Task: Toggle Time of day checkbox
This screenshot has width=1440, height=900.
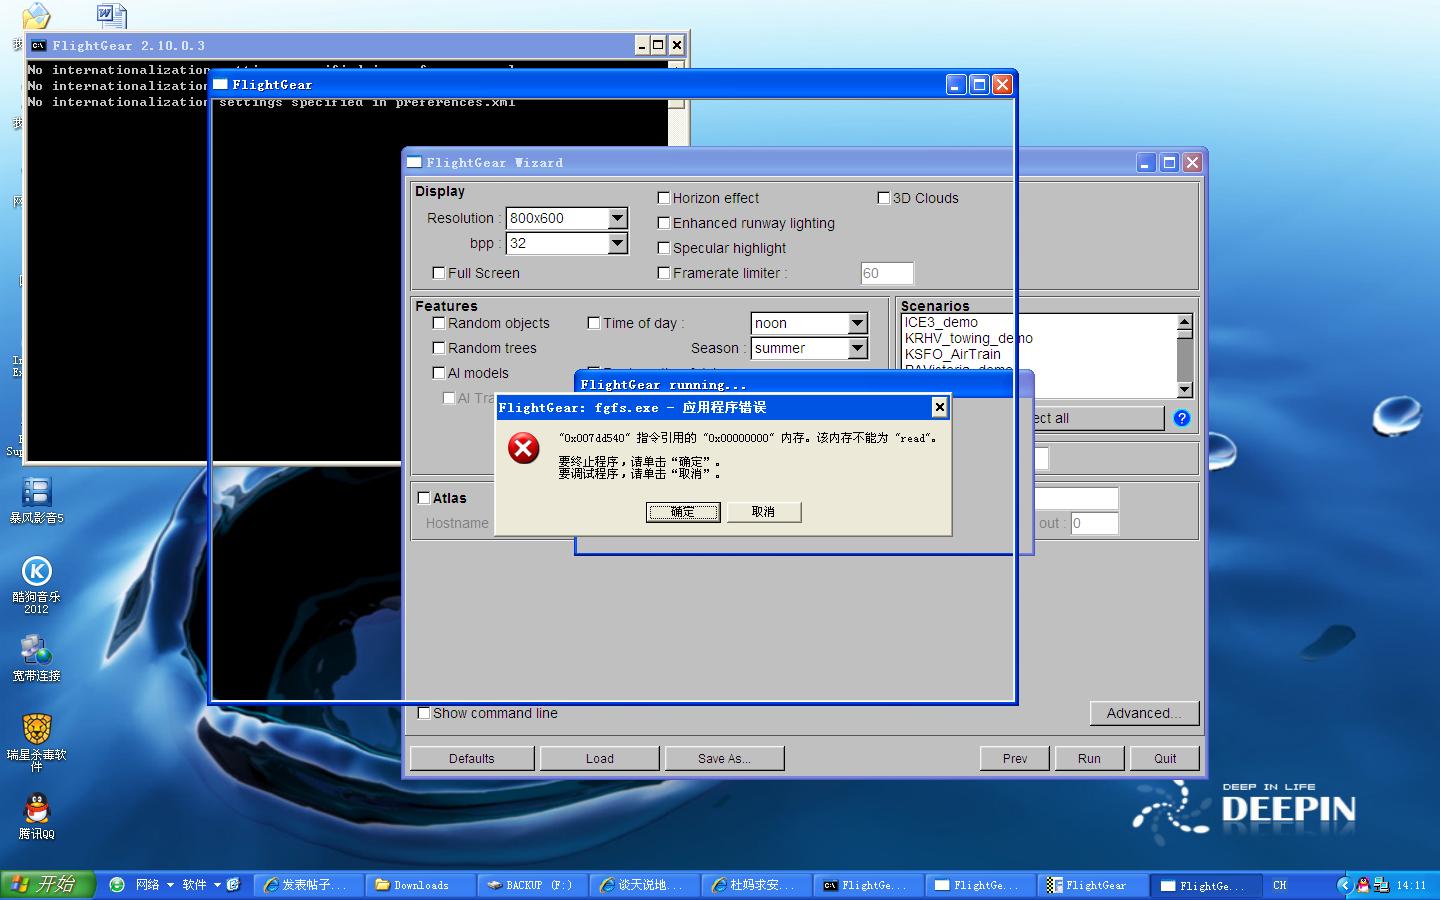Action: pyautogui.click(x=593, y=323)
